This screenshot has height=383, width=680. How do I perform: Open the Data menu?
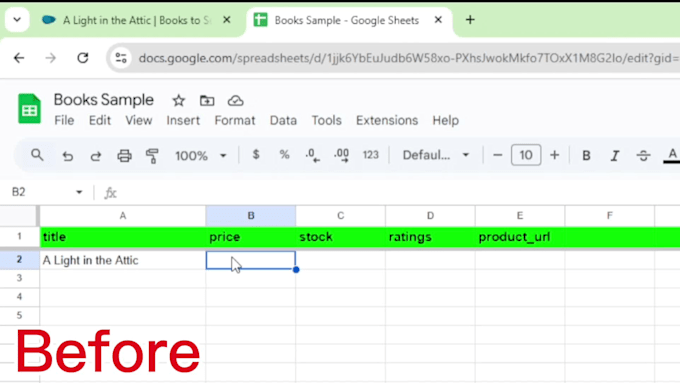pos(283,120)
